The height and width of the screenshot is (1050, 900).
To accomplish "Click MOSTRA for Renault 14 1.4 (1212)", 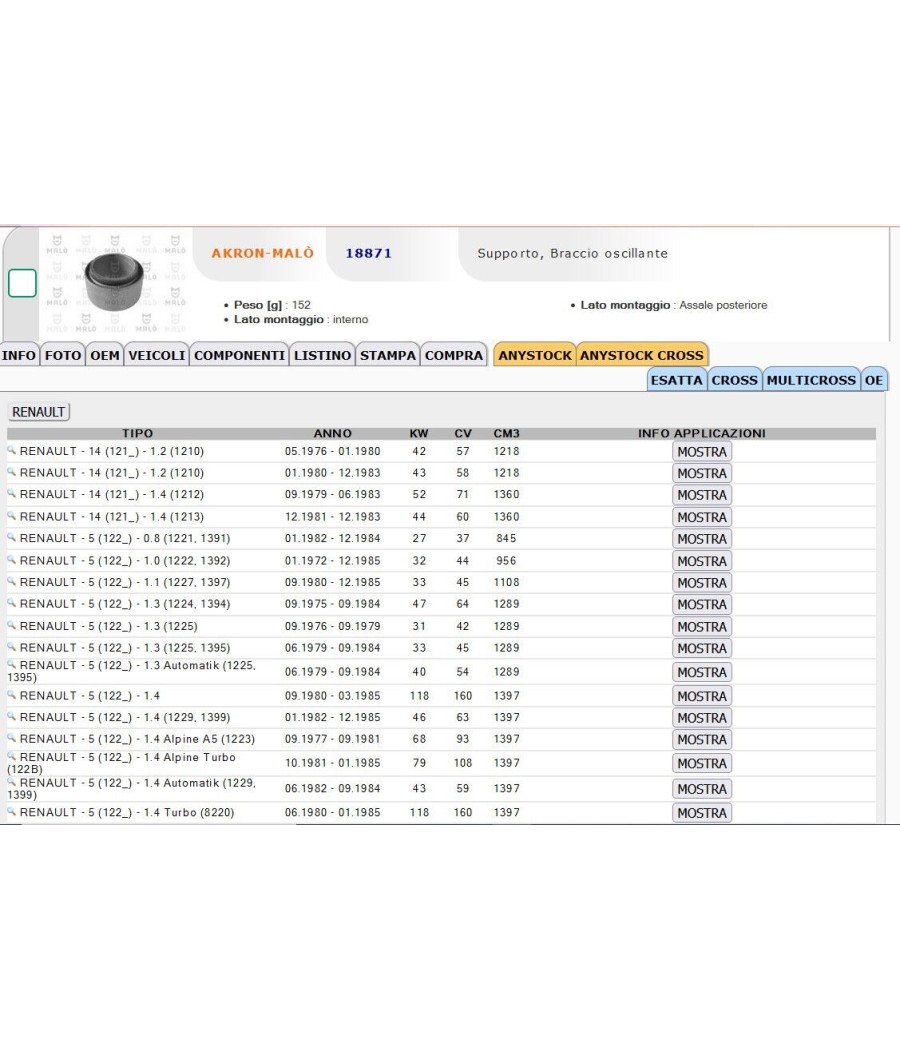I will pos(702,495).
